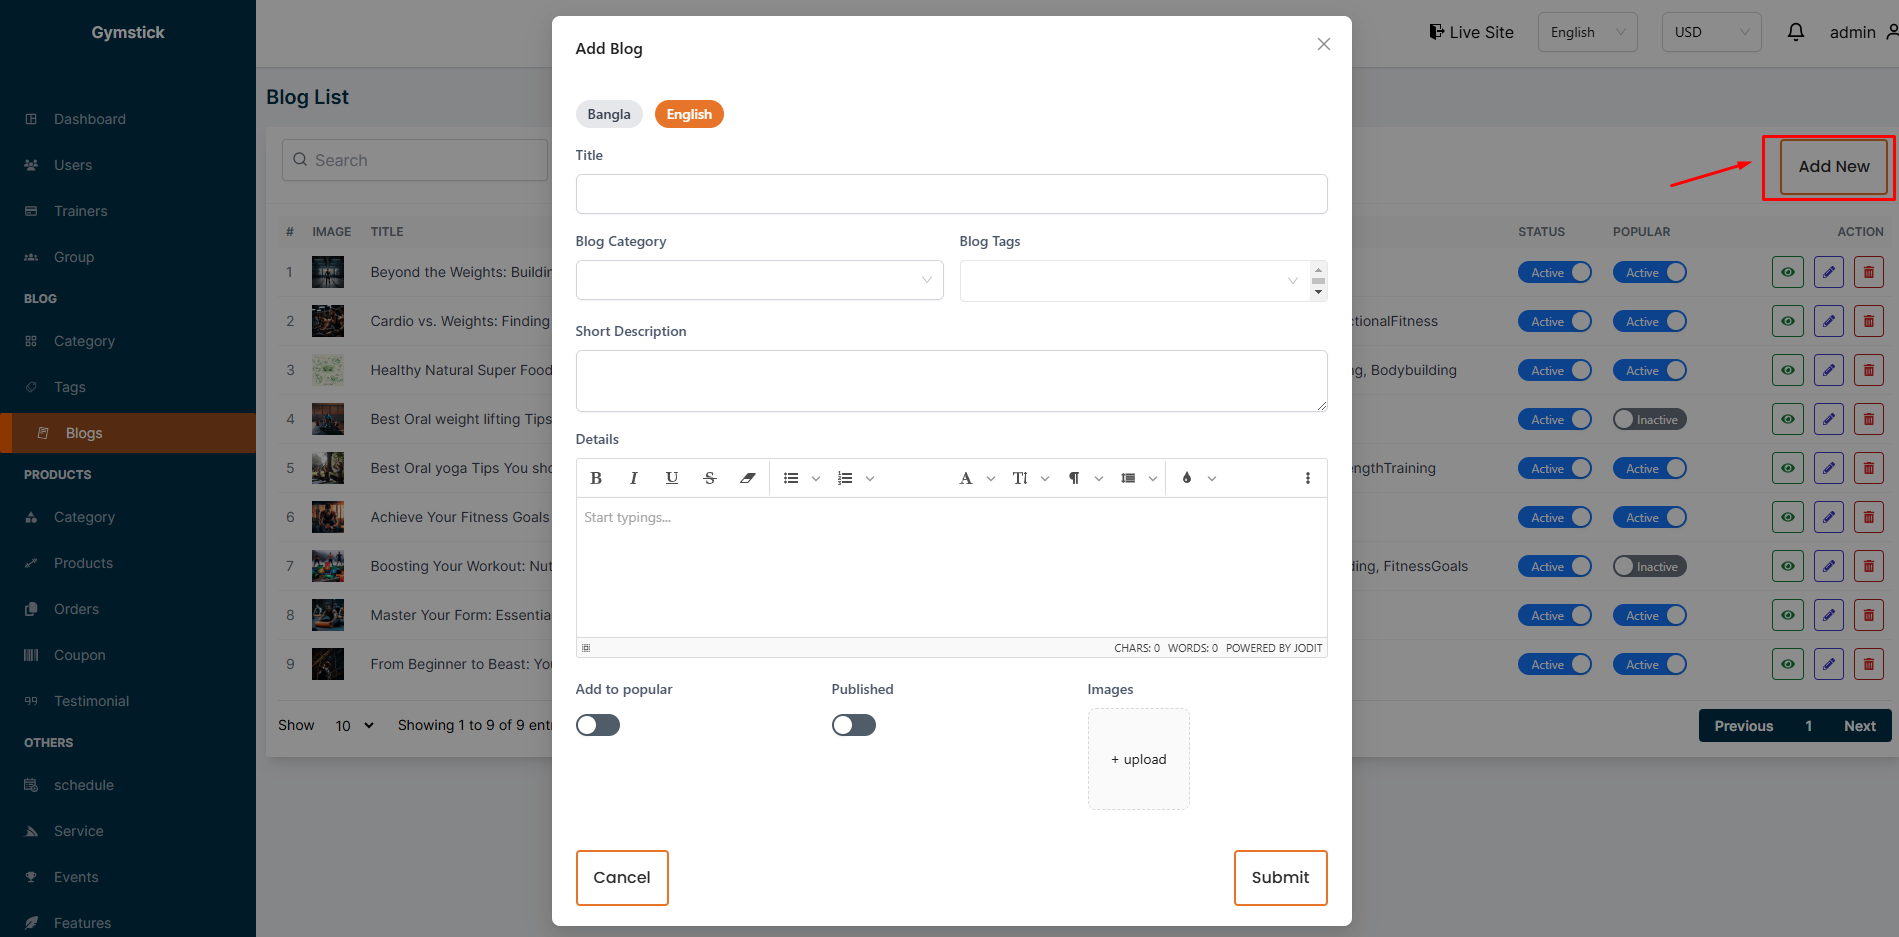Open Trainers in the sidebar

[x=80, y=211]
